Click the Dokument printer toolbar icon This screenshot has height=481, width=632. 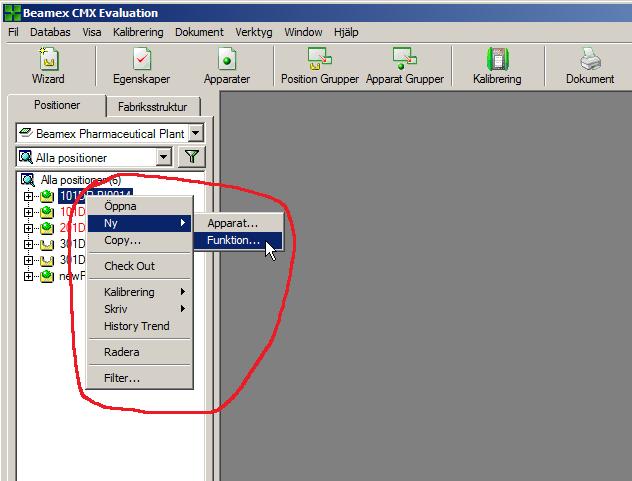590,59
